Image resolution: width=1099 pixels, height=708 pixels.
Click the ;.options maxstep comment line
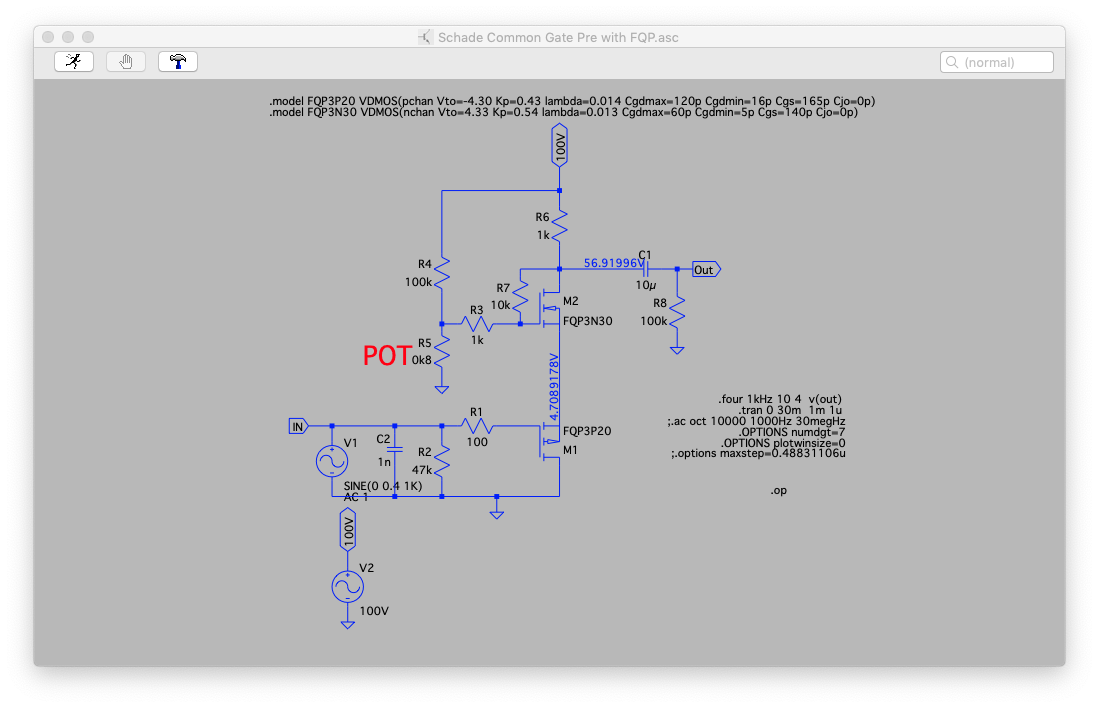pos(758,454)
